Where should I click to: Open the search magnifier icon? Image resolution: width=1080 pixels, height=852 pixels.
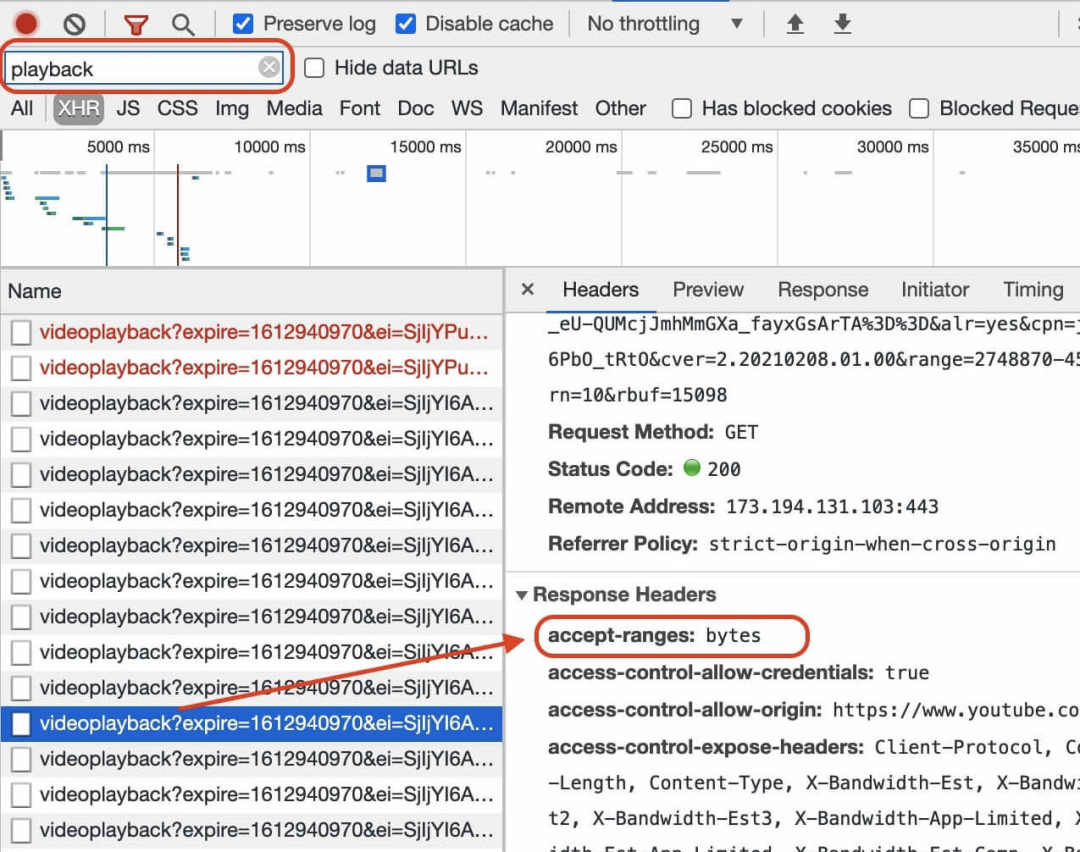[x=183, y=25]
